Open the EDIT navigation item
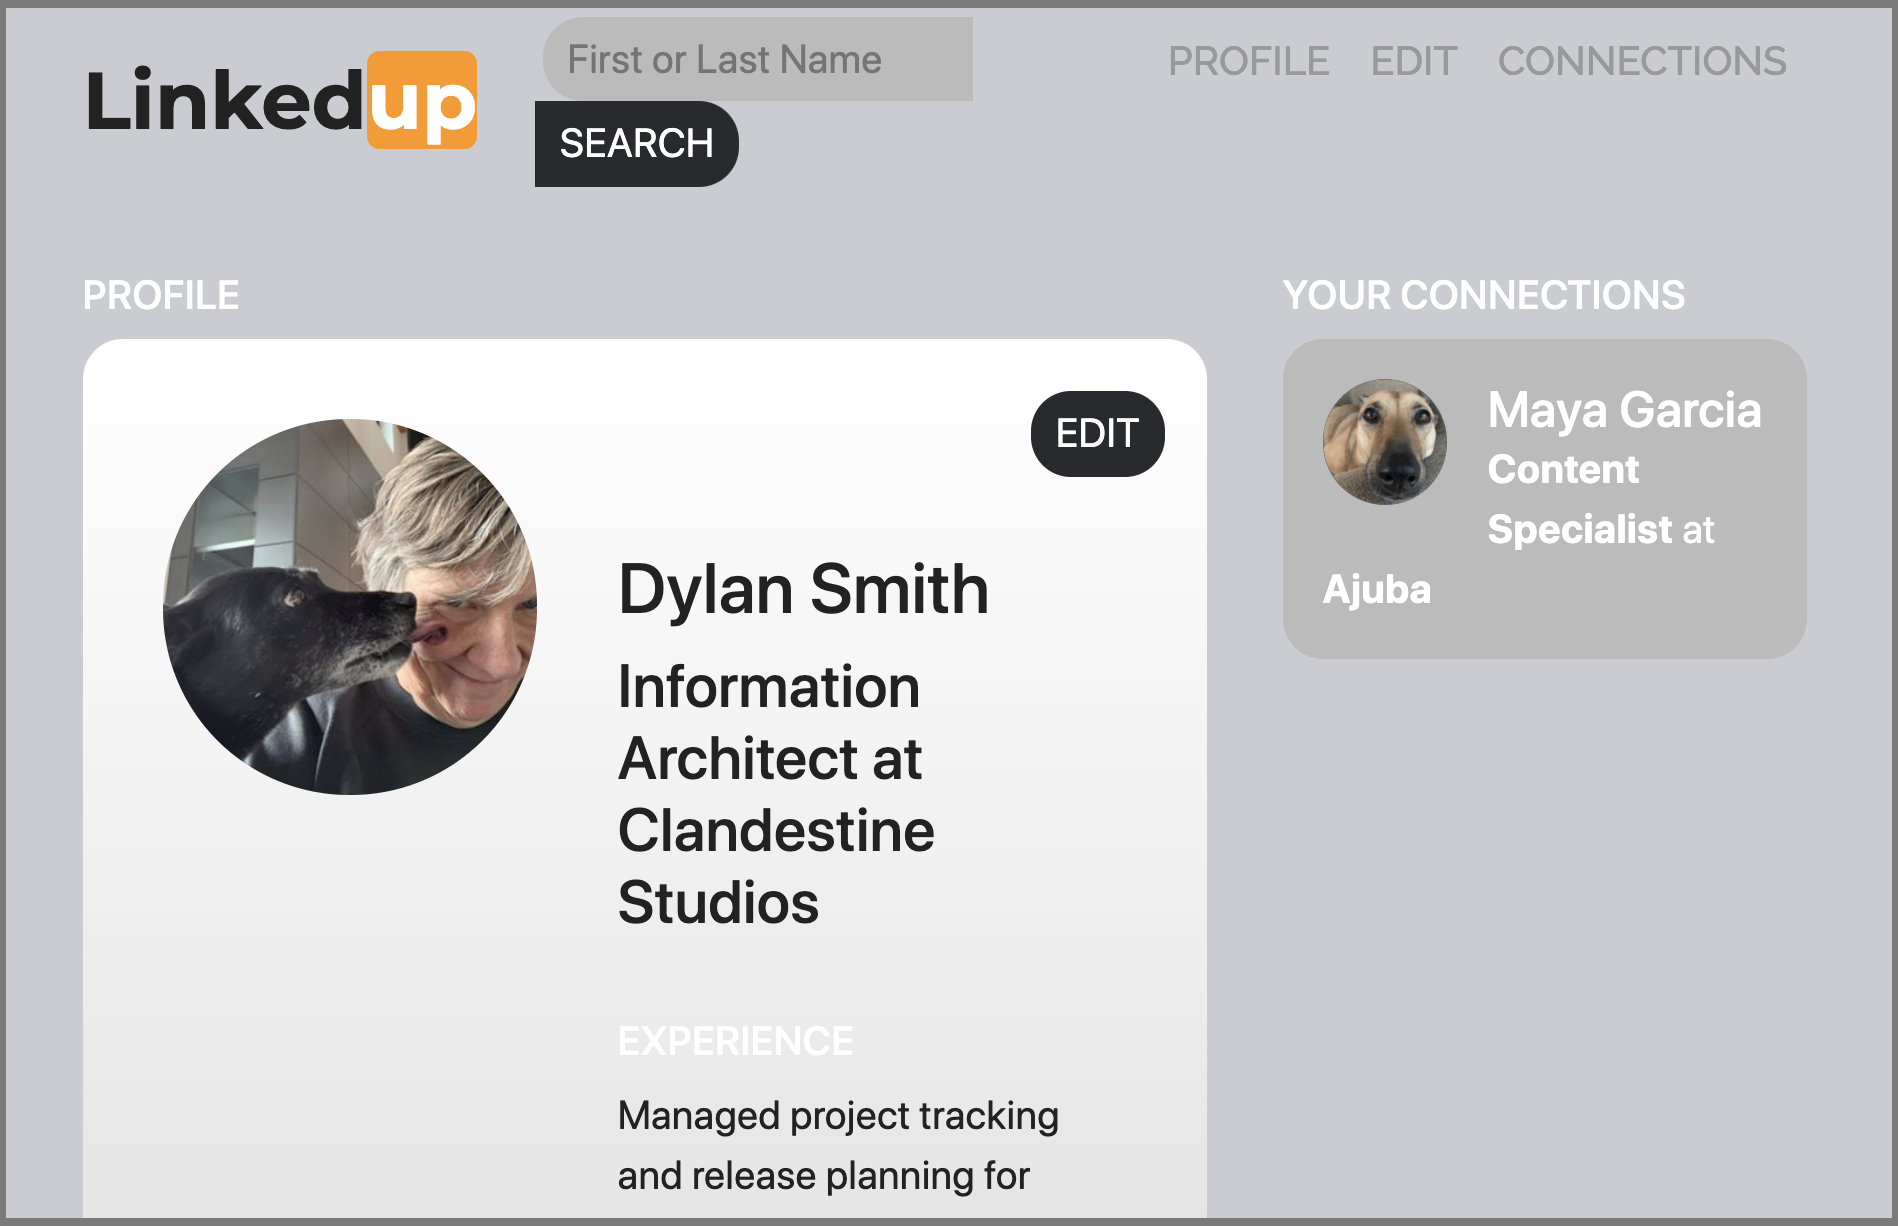This screenshot has width=1898, height=1226. click(x=1414, y=60)
